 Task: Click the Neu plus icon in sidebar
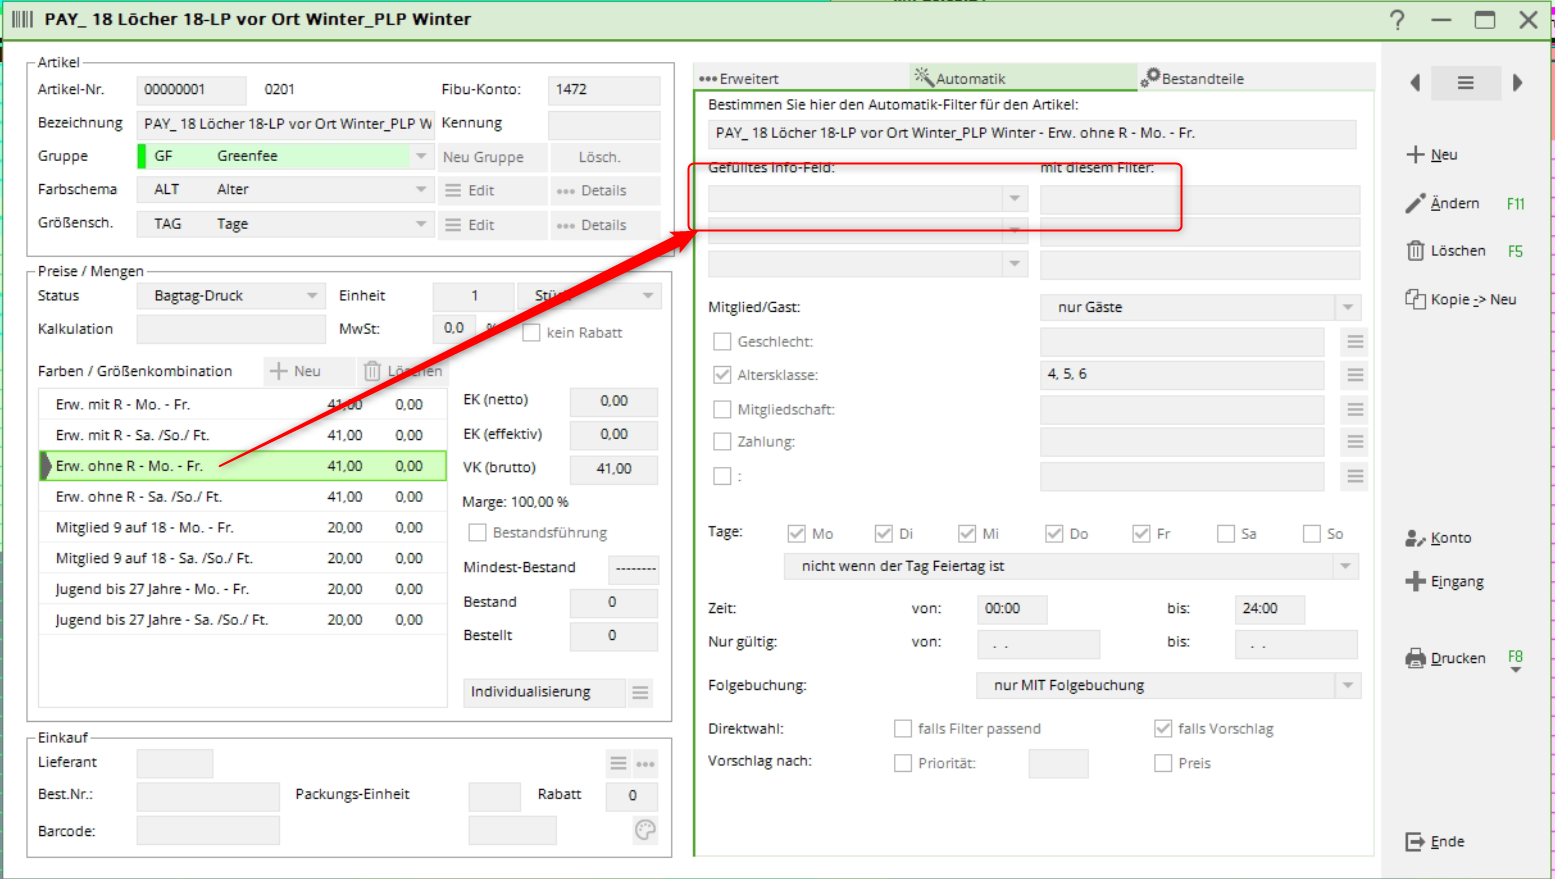pos(1415,154)
